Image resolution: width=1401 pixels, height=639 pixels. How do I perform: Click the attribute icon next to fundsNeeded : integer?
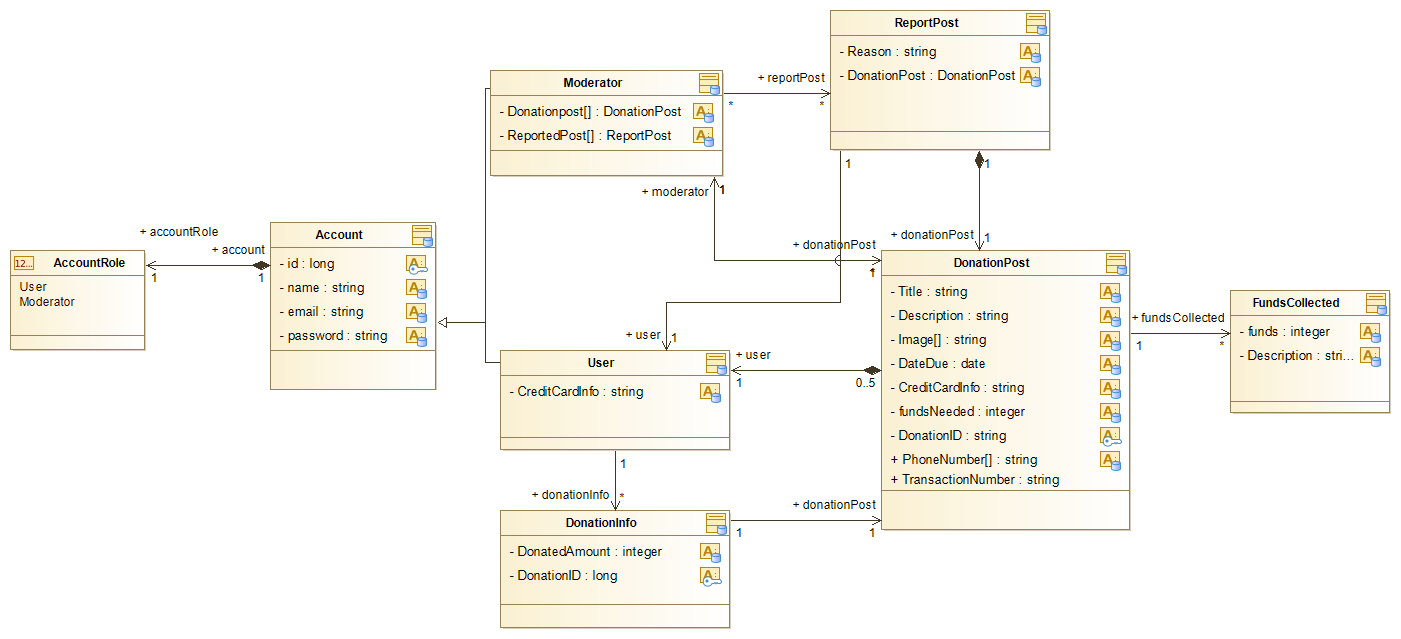[x=1110, y=412]
